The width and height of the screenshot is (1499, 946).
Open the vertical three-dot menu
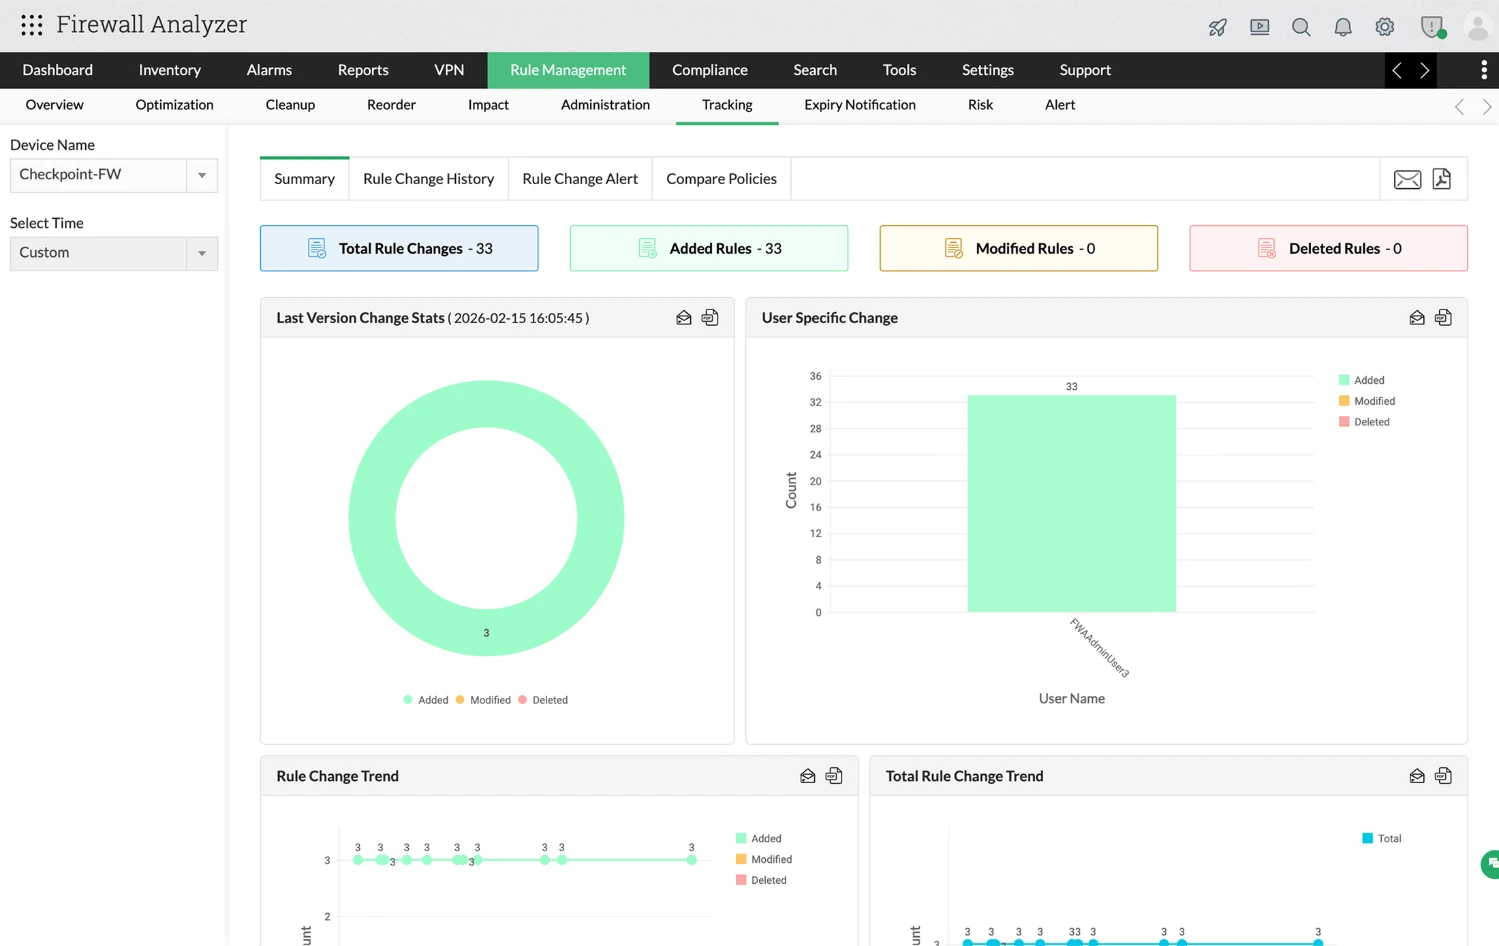(x=1484, y=70)
